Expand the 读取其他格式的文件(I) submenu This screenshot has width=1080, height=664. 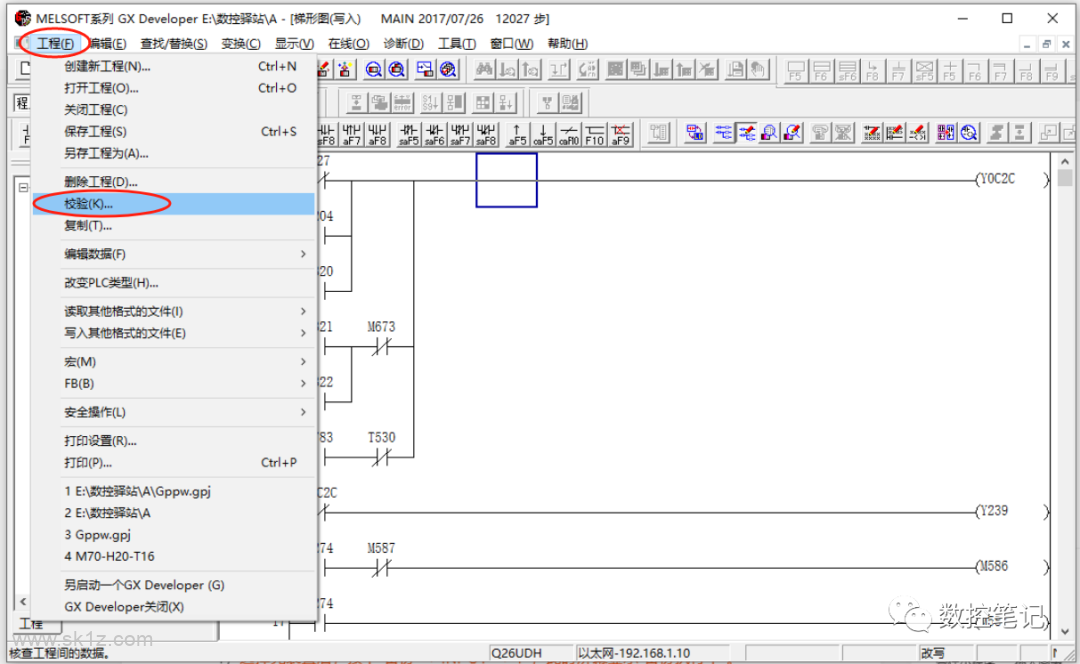[174, 311]
